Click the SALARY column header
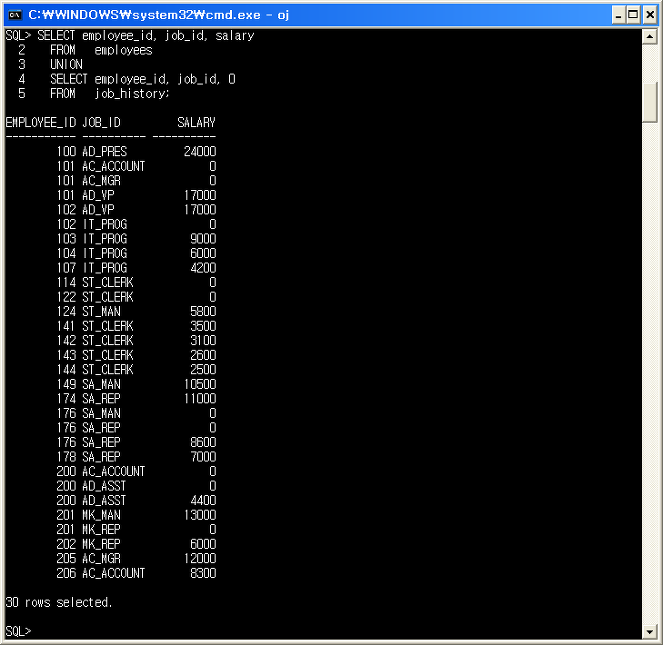 point(197,123)
